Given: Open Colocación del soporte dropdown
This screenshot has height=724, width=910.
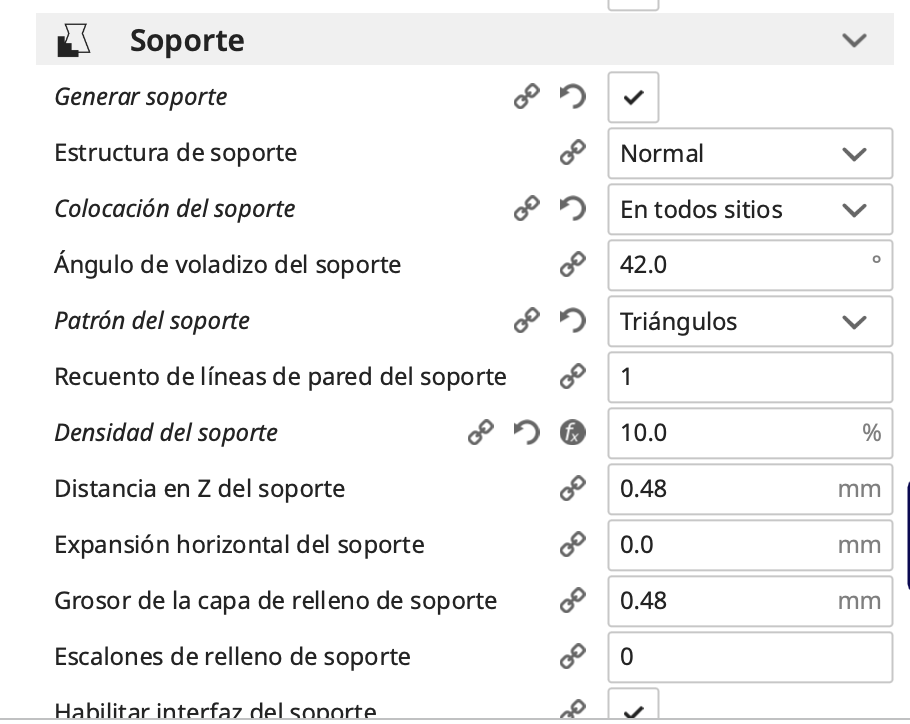Looking at the screenshot, I should (x=750, y=209).
